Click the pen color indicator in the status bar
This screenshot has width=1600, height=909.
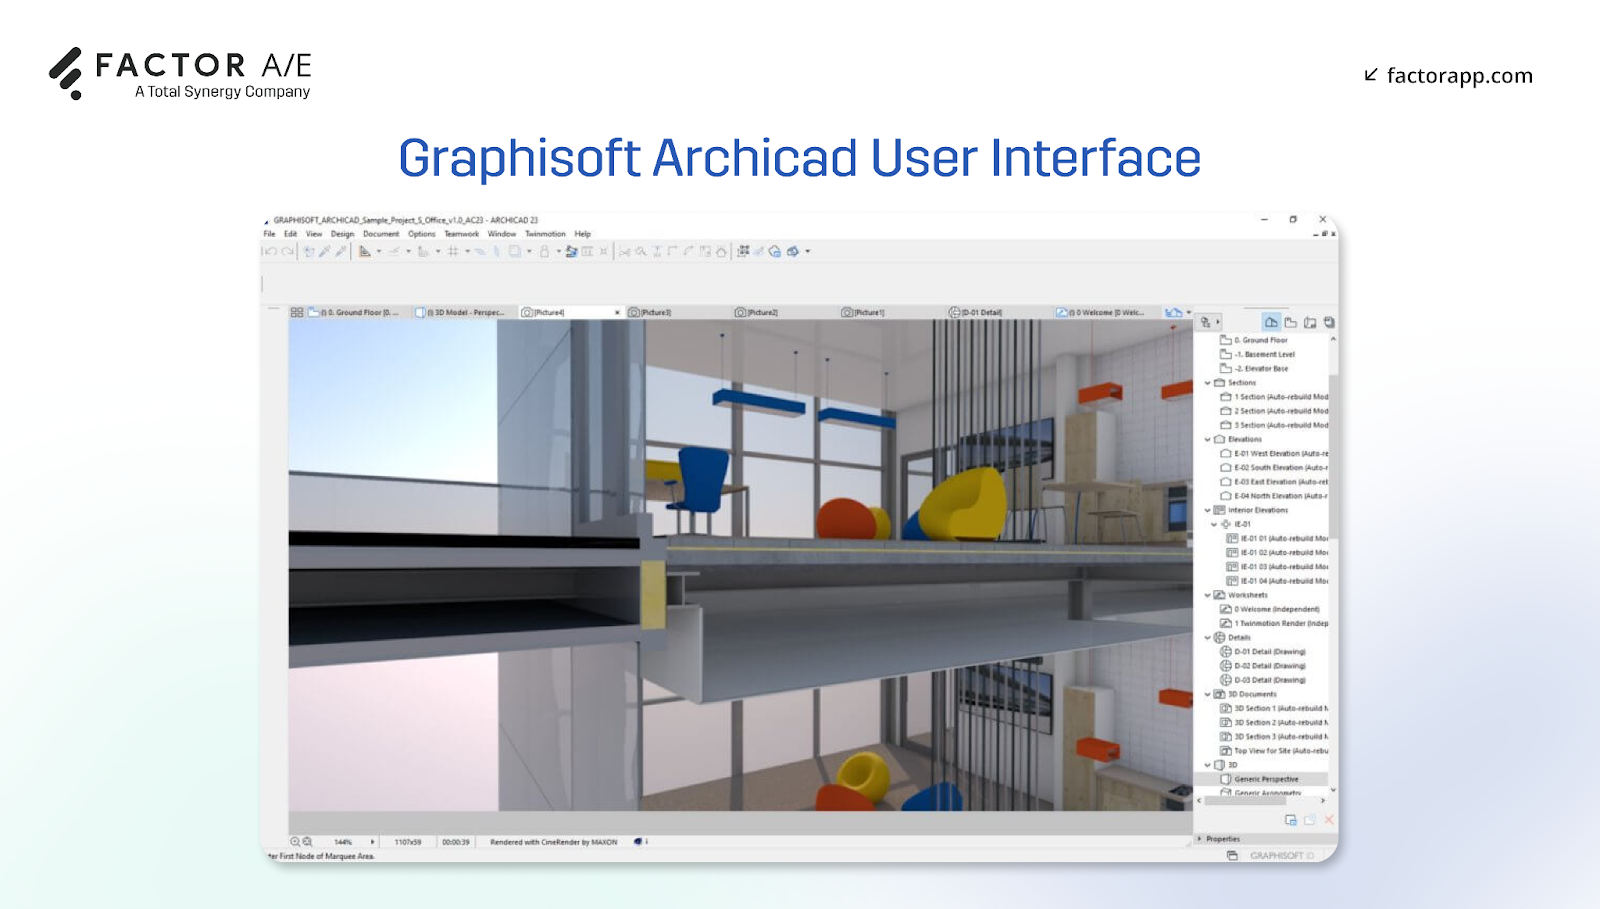[636, 841]
